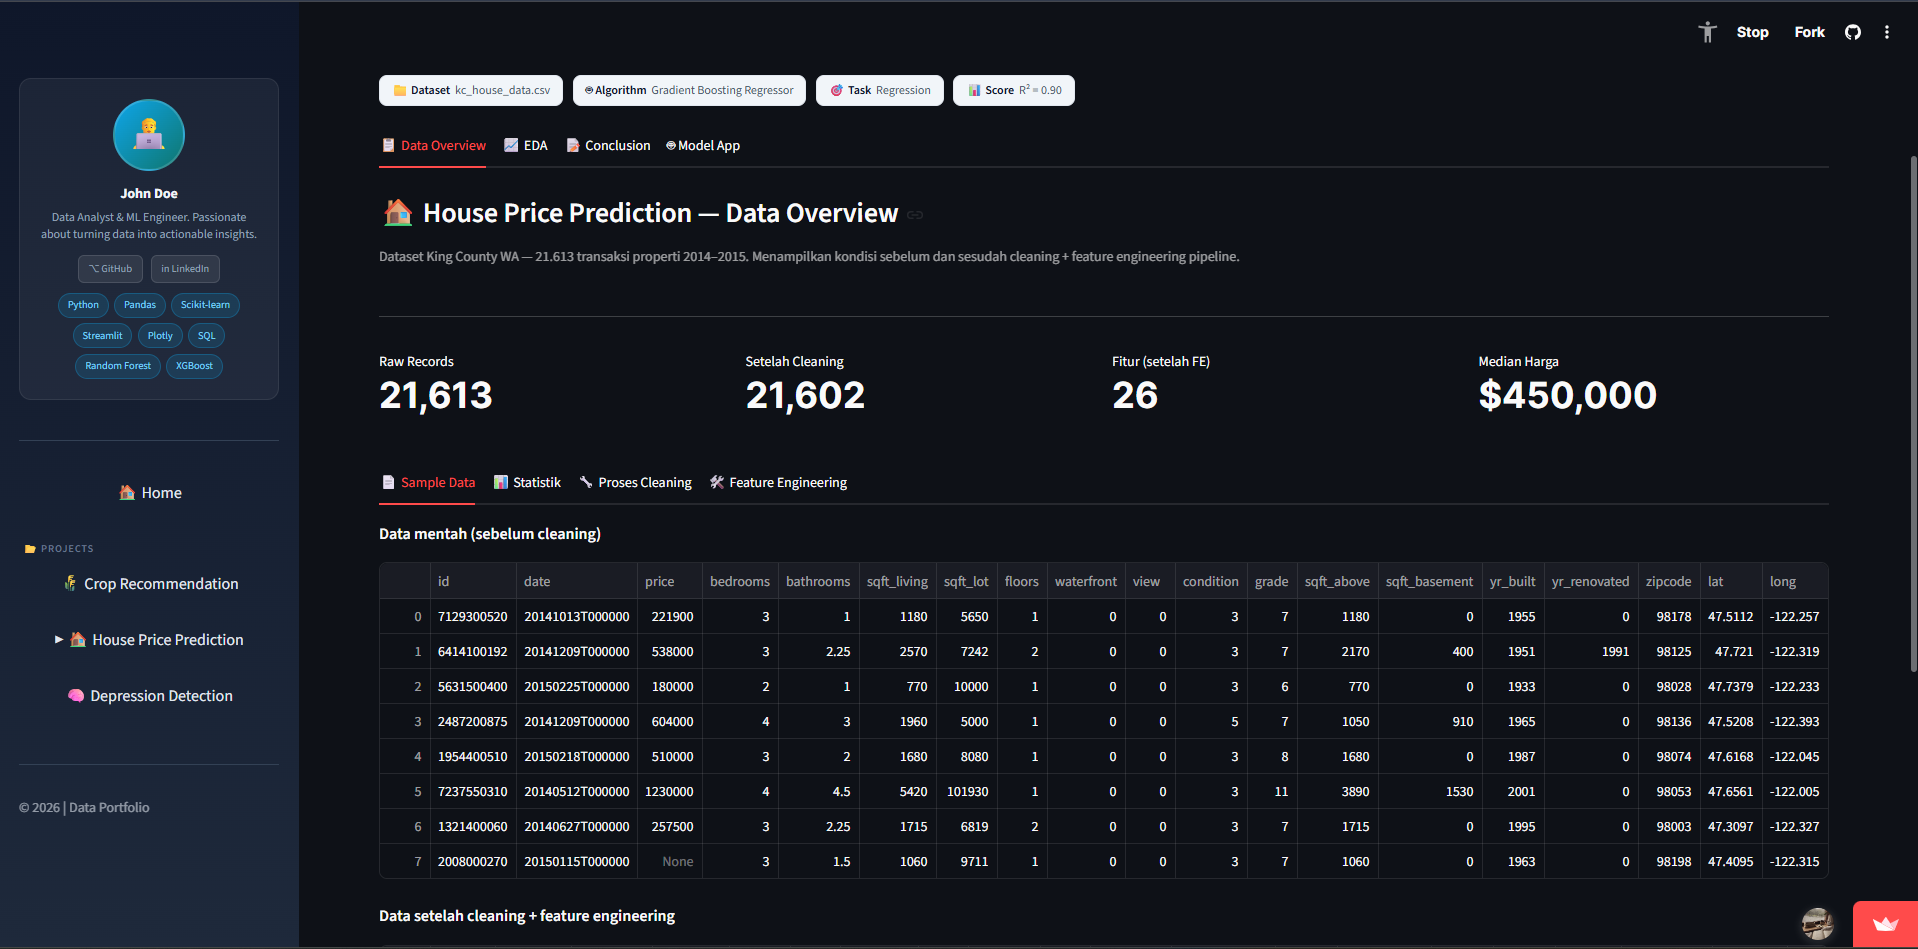Viewport: 1918px width, 949px height.
Task: Click the yr_renovated cell 1991
Action: (x=1590, y=651)
